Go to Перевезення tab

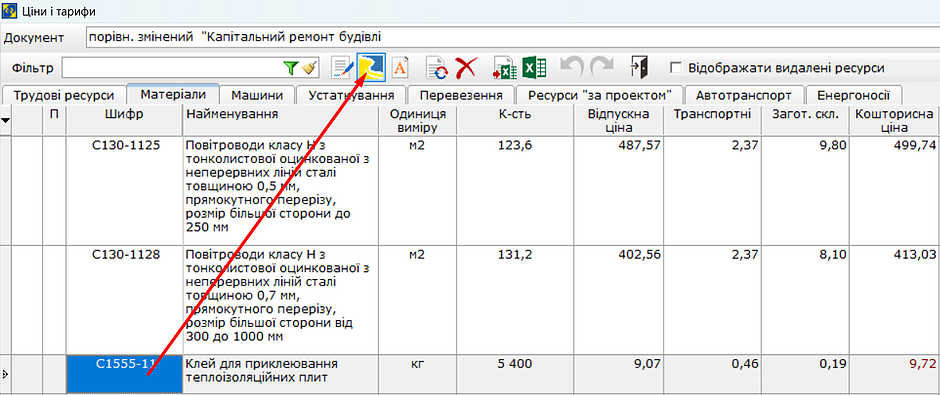click(460, 96)
